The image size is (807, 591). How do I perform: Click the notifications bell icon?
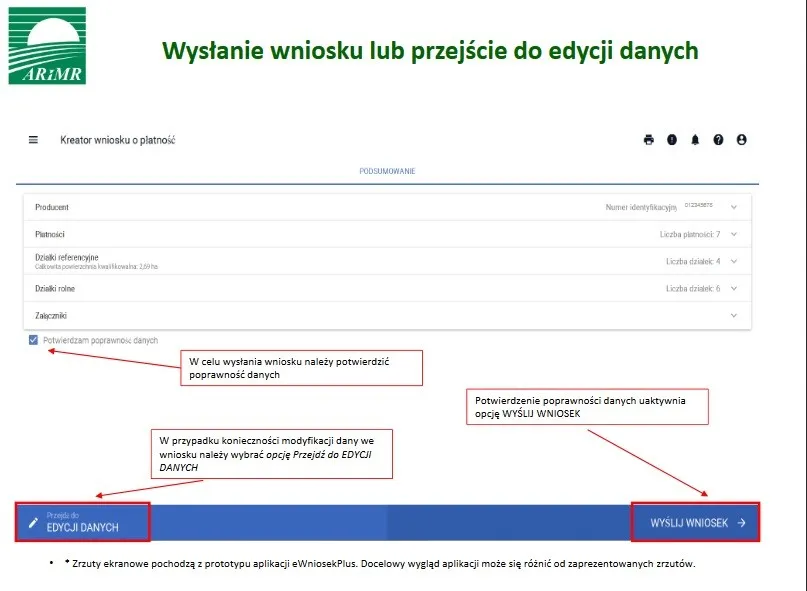(x=695, y=140)
